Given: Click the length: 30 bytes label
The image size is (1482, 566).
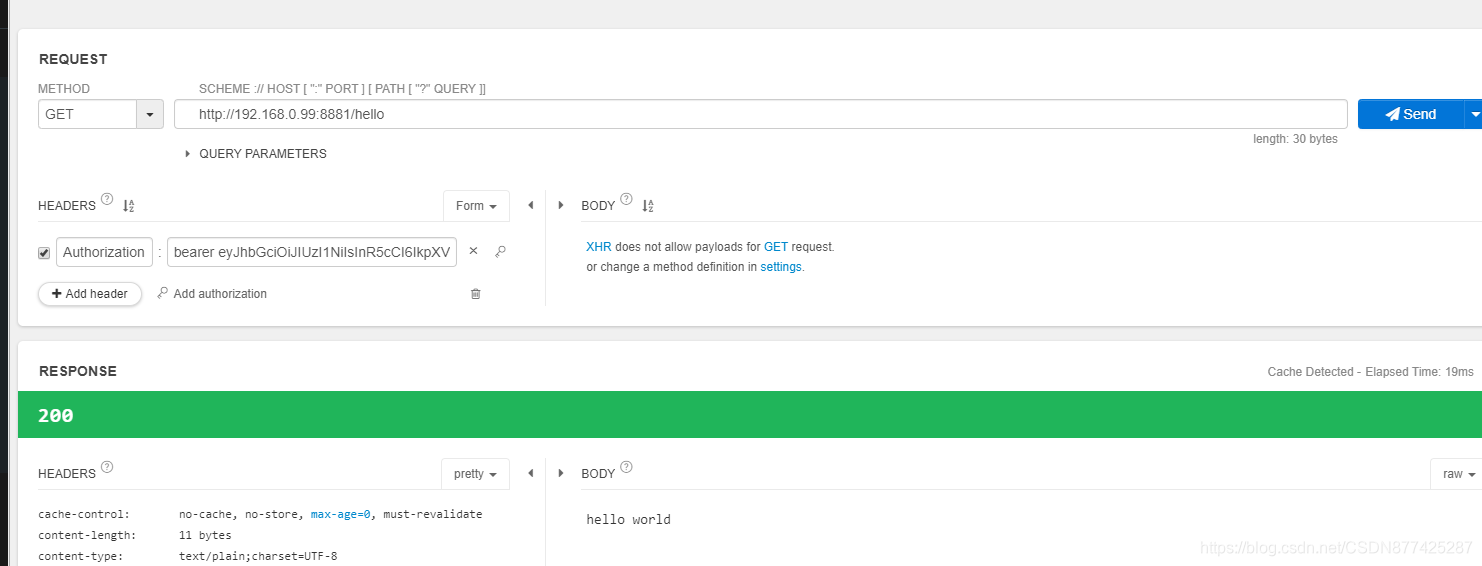Looking at the screenshot, I should point(1295,139).
